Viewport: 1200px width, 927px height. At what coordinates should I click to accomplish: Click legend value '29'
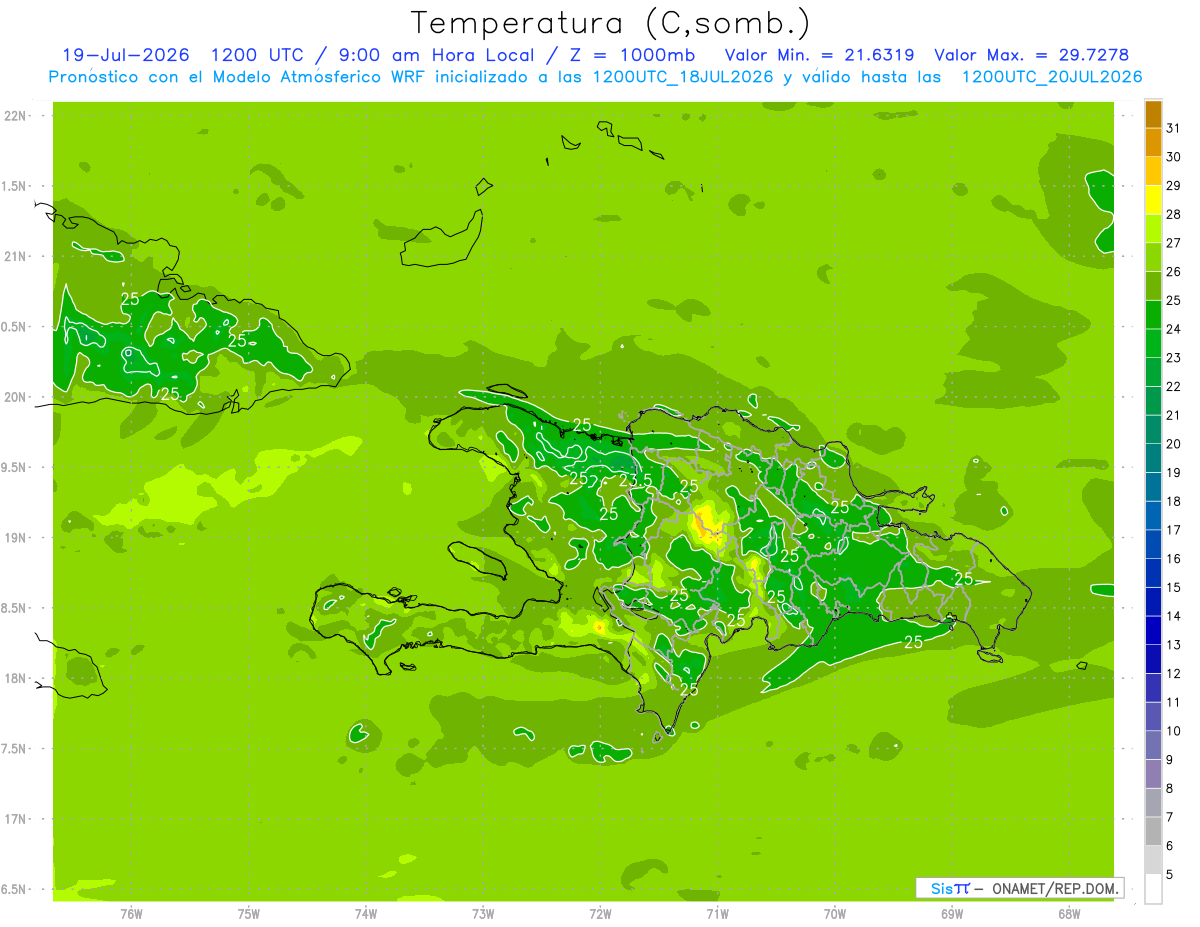tap(1174, 185)
